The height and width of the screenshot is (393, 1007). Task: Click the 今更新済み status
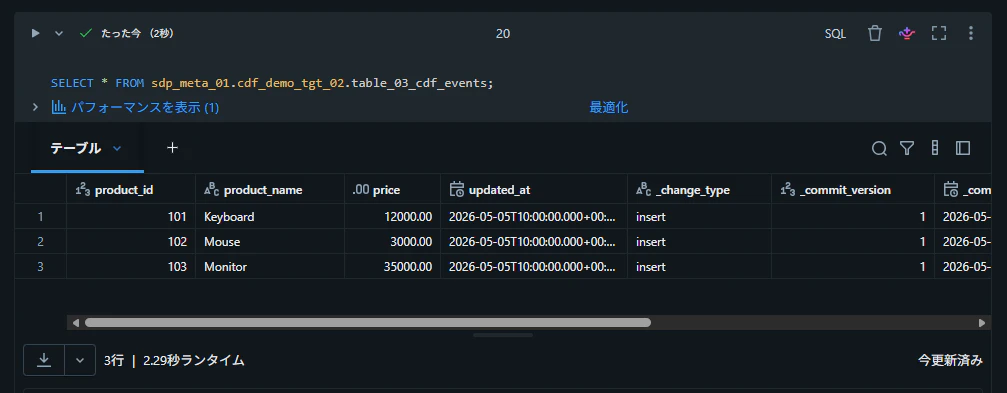pos(950,360)
